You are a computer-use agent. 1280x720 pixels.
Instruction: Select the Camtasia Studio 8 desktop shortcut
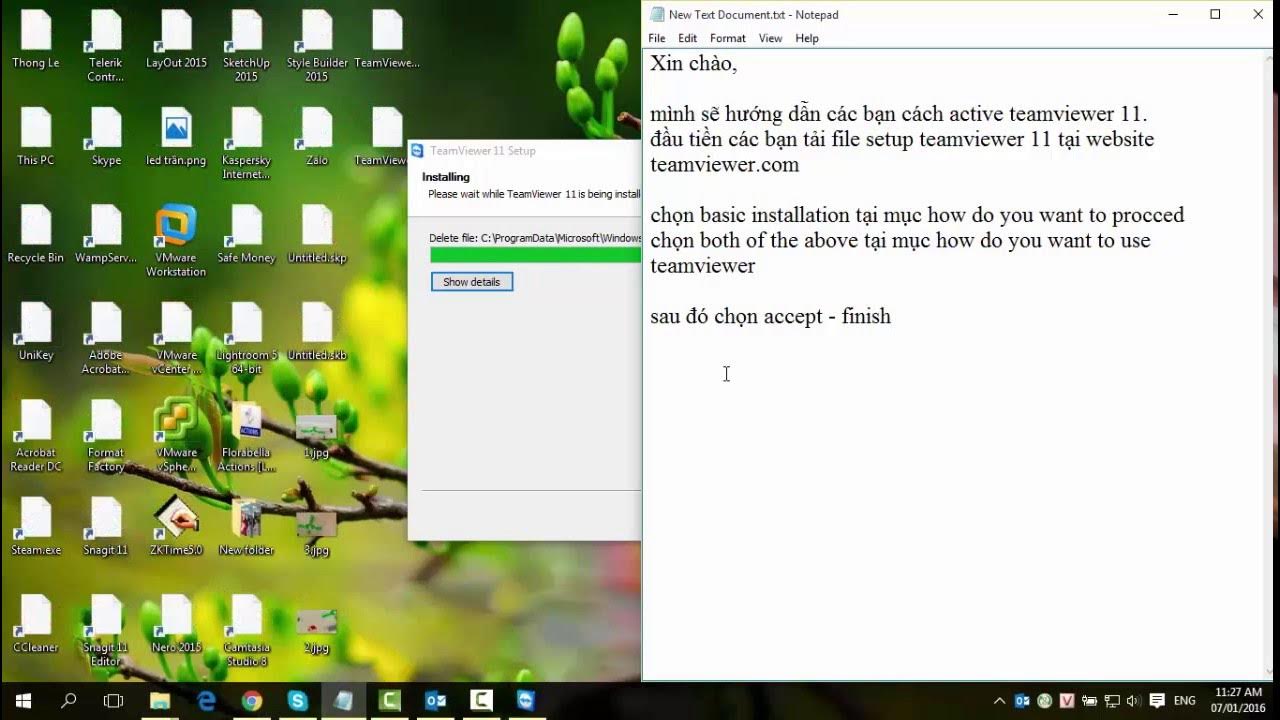(x=246, y=630)
